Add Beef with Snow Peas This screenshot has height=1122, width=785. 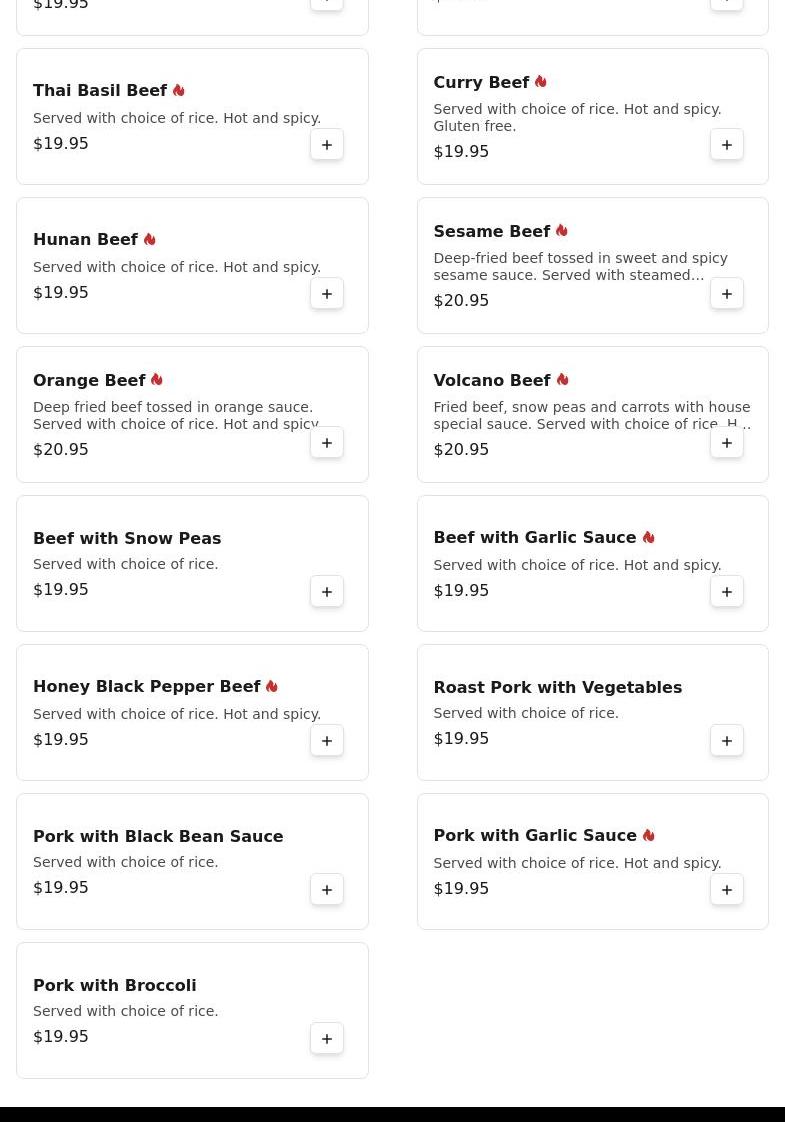327,592
